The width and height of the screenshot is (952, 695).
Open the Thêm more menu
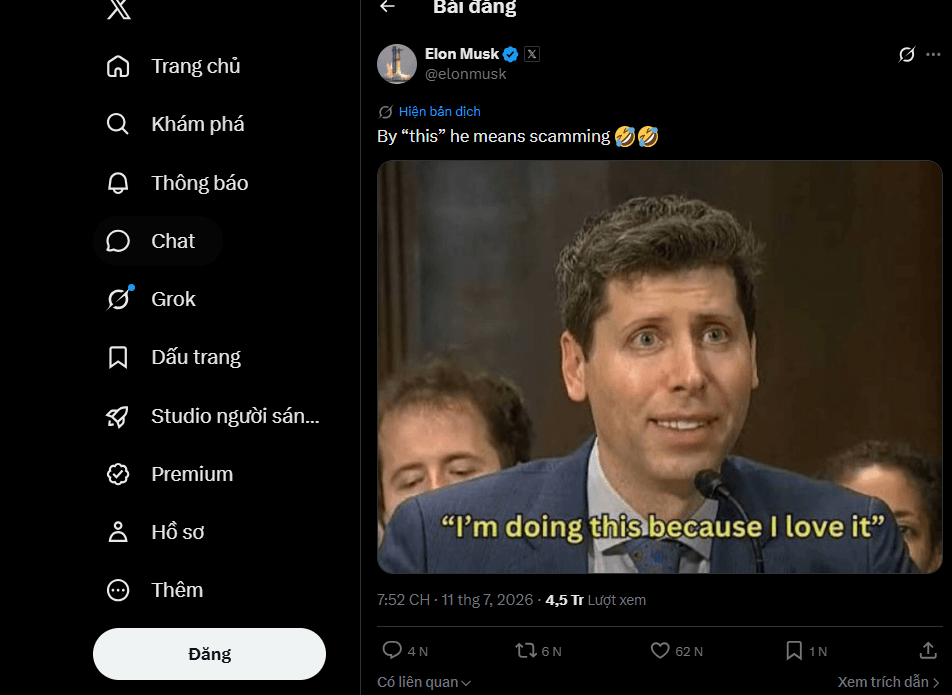[155, 590]
